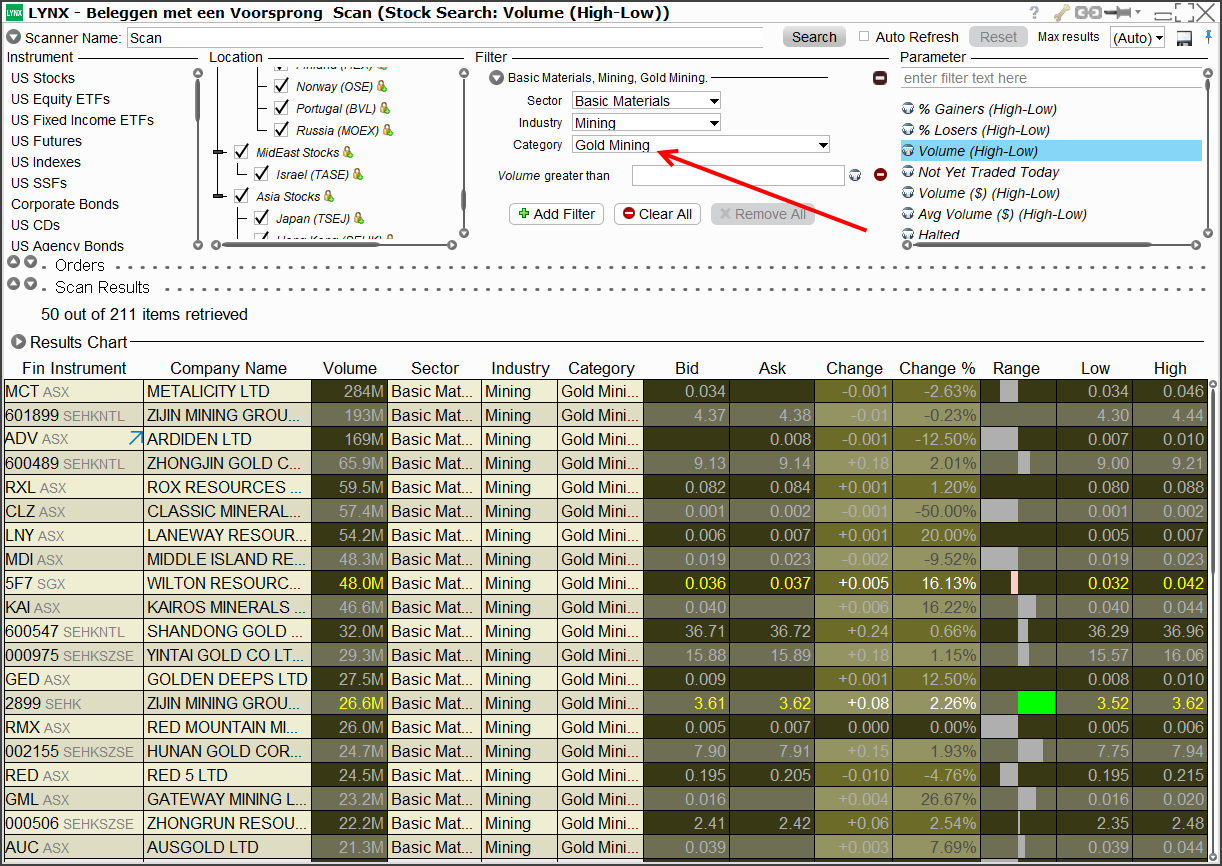Click the lock icon next to Asia Stocks
The image size is (1222, 866).
tap(329, 197)
